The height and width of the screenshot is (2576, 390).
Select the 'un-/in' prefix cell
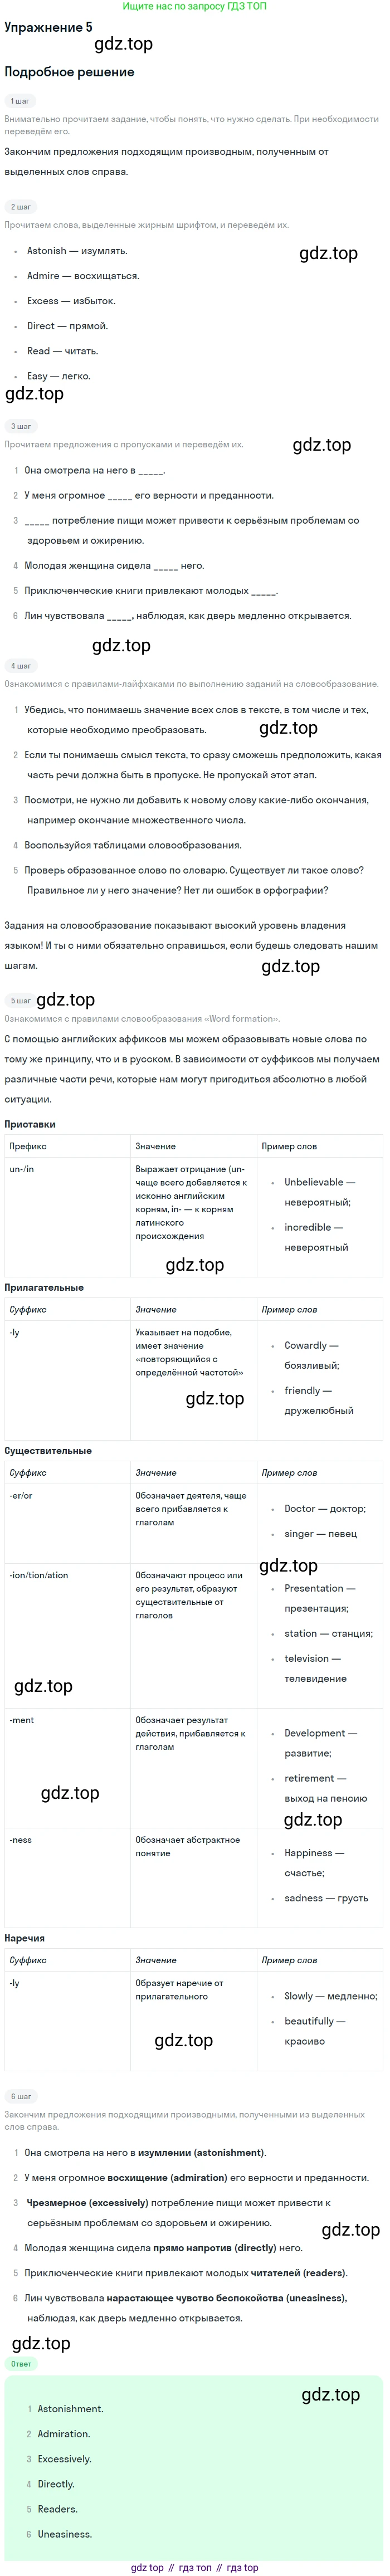[67, 1217]
